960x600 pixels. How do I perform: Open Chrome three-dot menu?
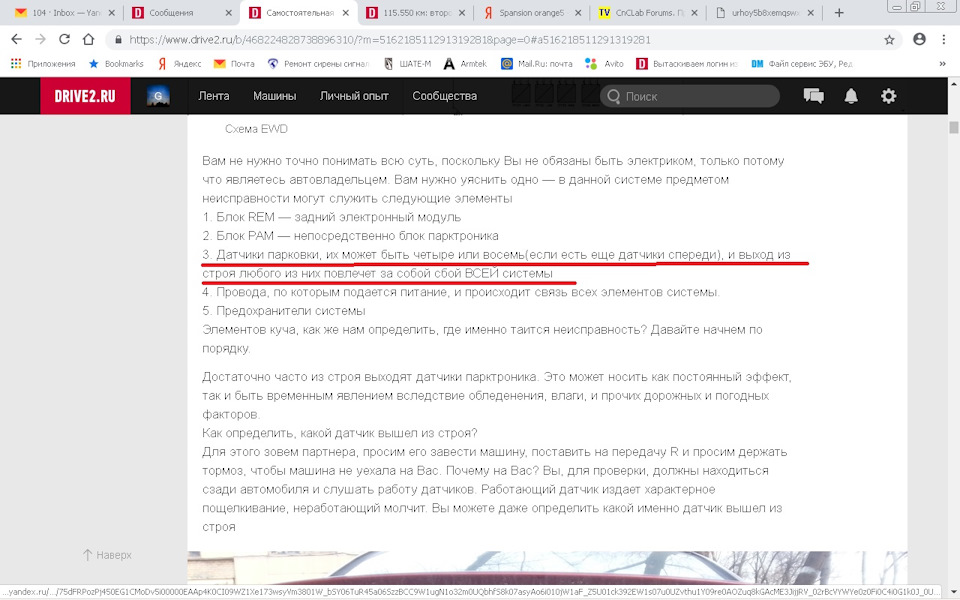pyautogui.click(x=945, y=40)
